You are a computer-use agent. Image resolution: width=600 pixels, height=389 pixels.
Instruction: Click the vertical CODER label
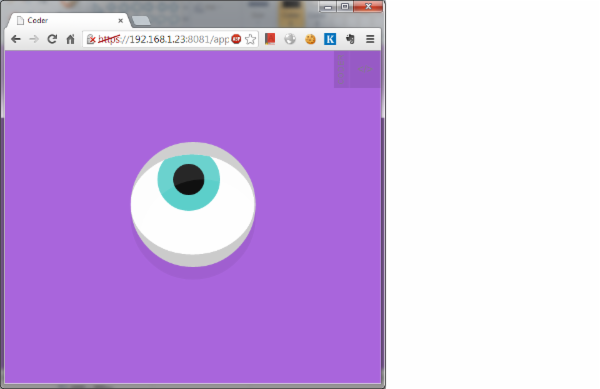coord(341,69)
